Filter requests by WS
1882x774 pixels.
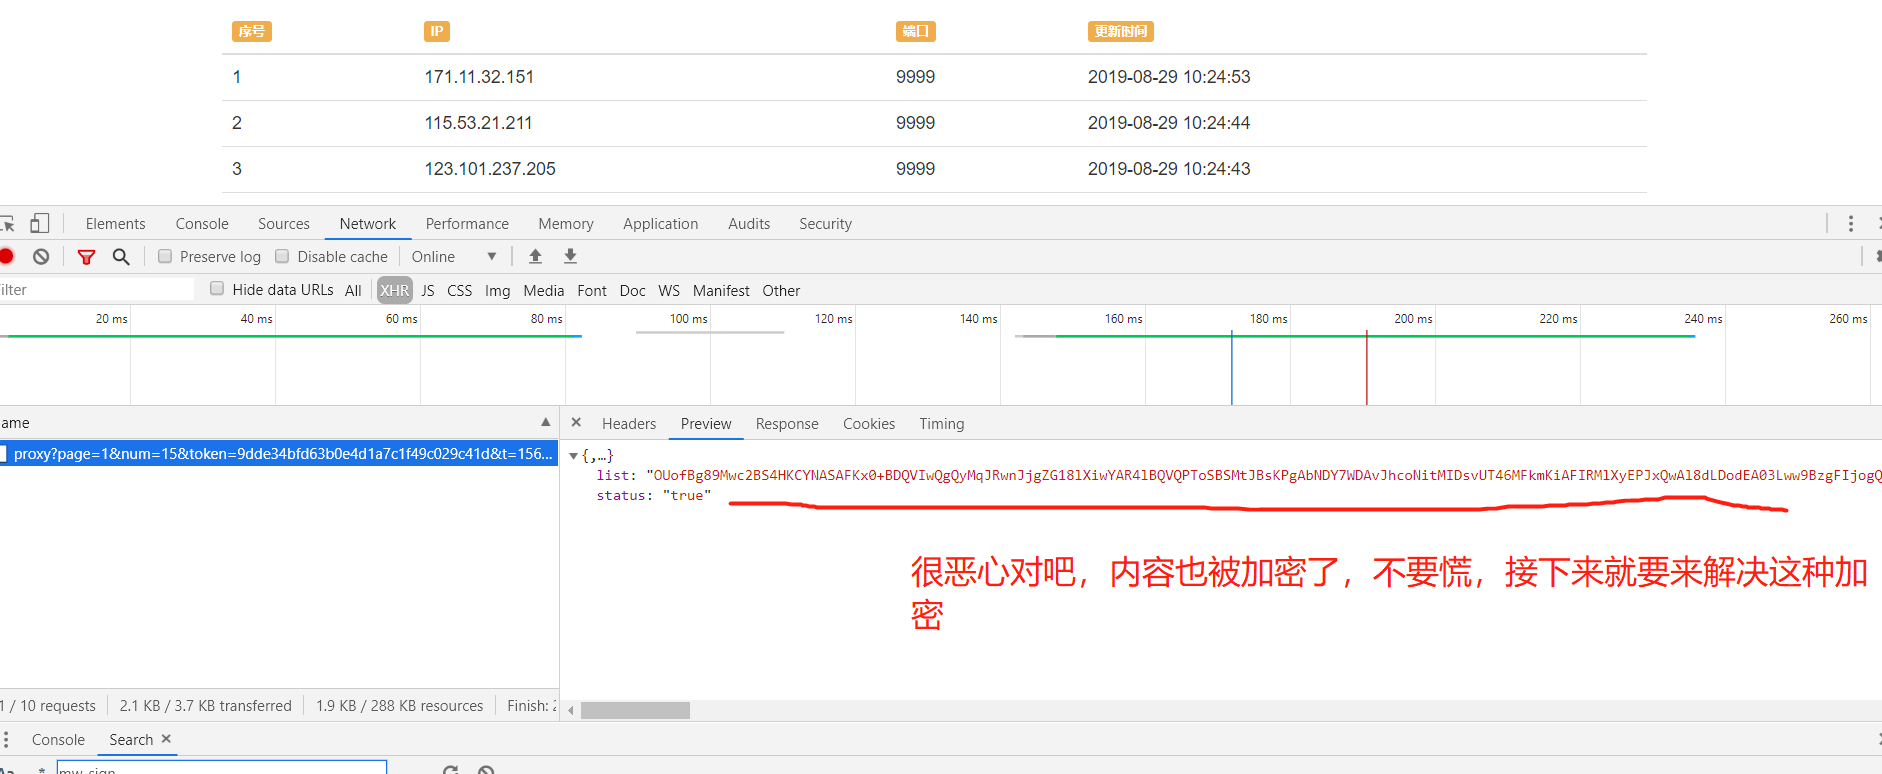point(669,291)
